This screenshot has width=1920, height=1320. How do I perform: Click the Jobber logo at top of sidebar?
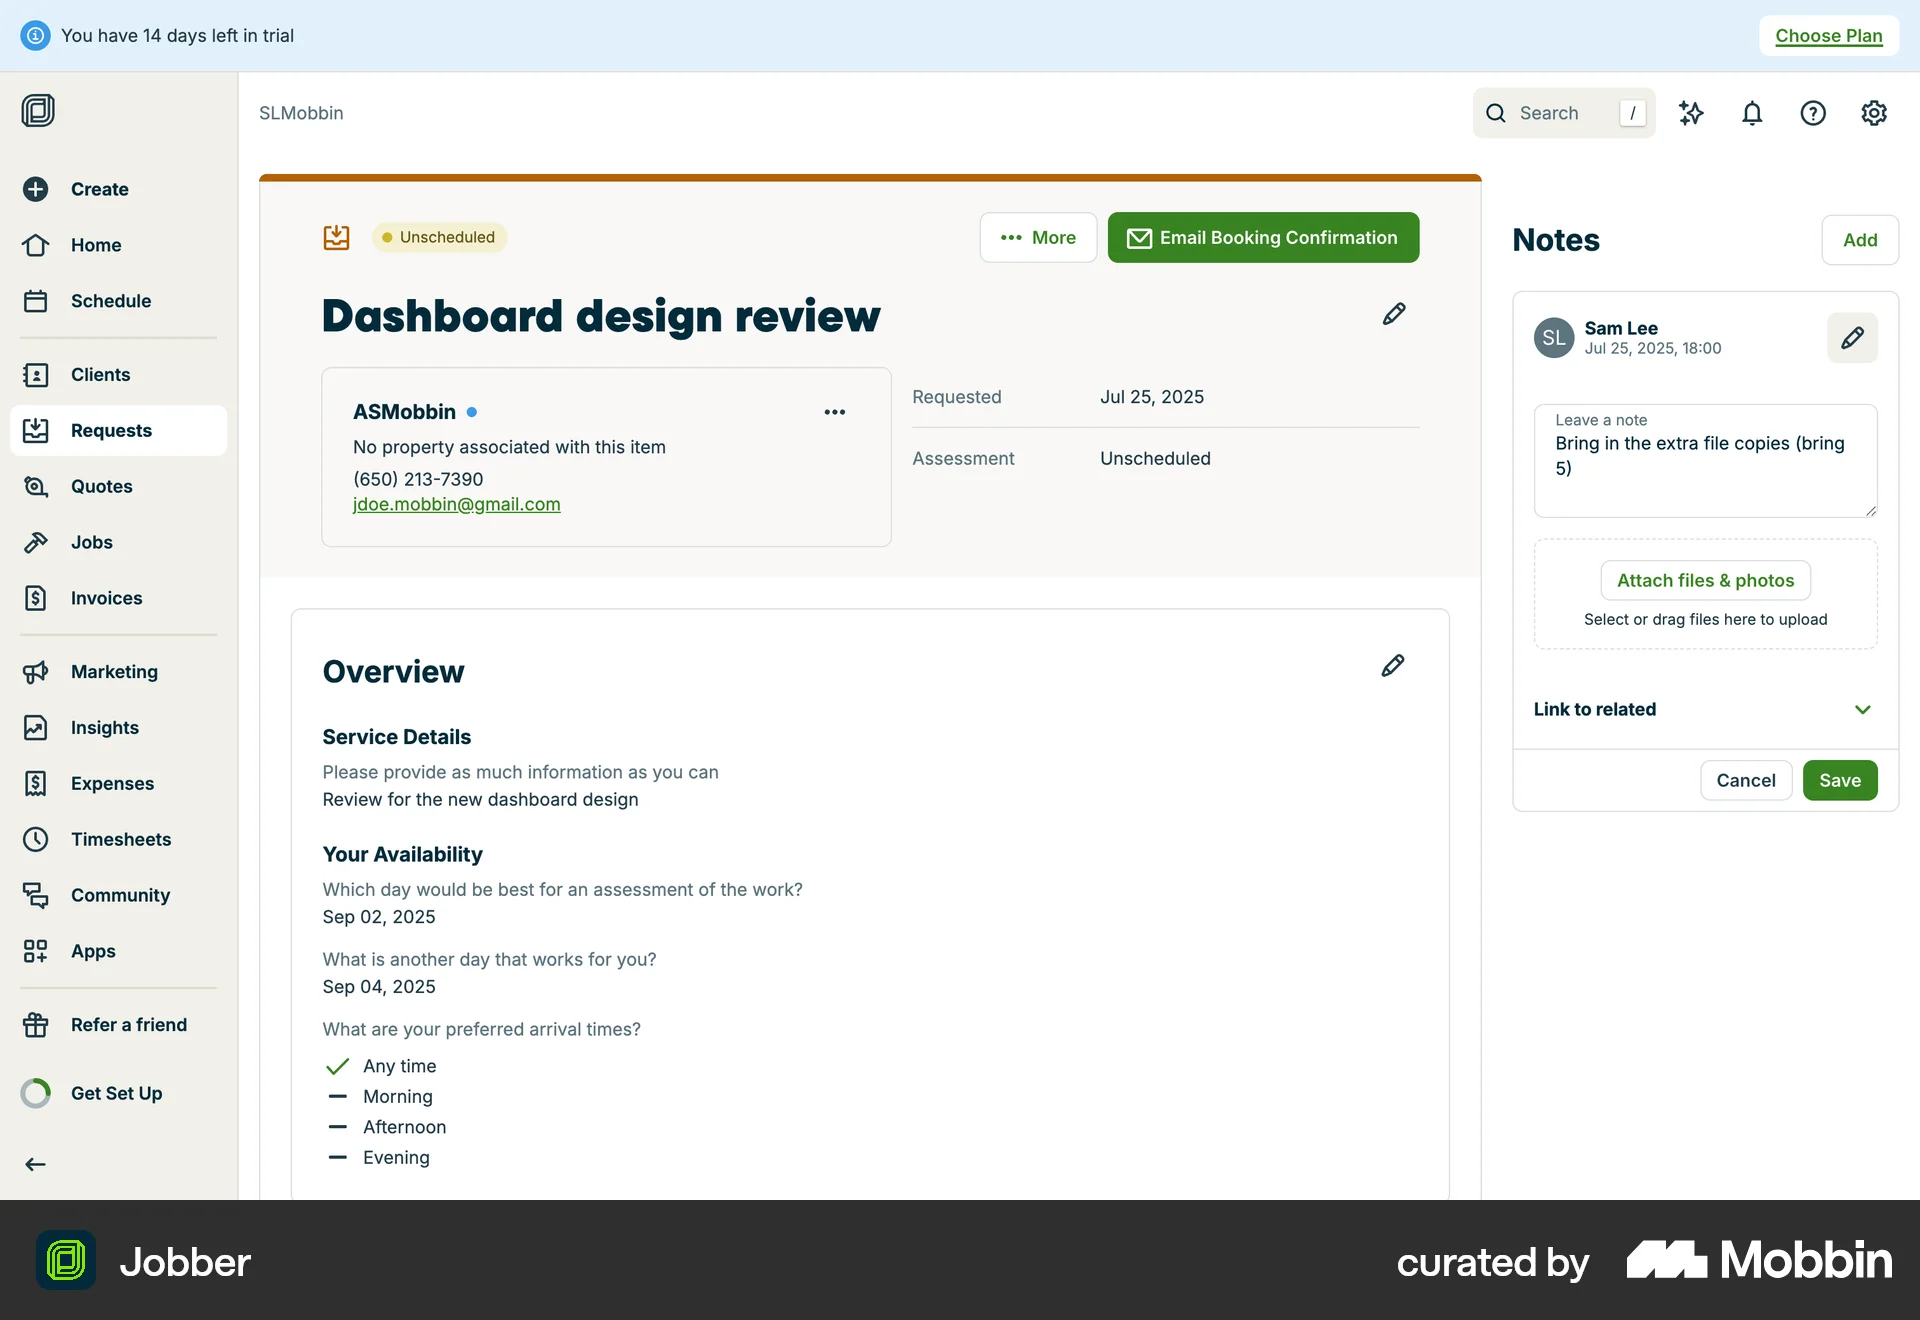38,110
